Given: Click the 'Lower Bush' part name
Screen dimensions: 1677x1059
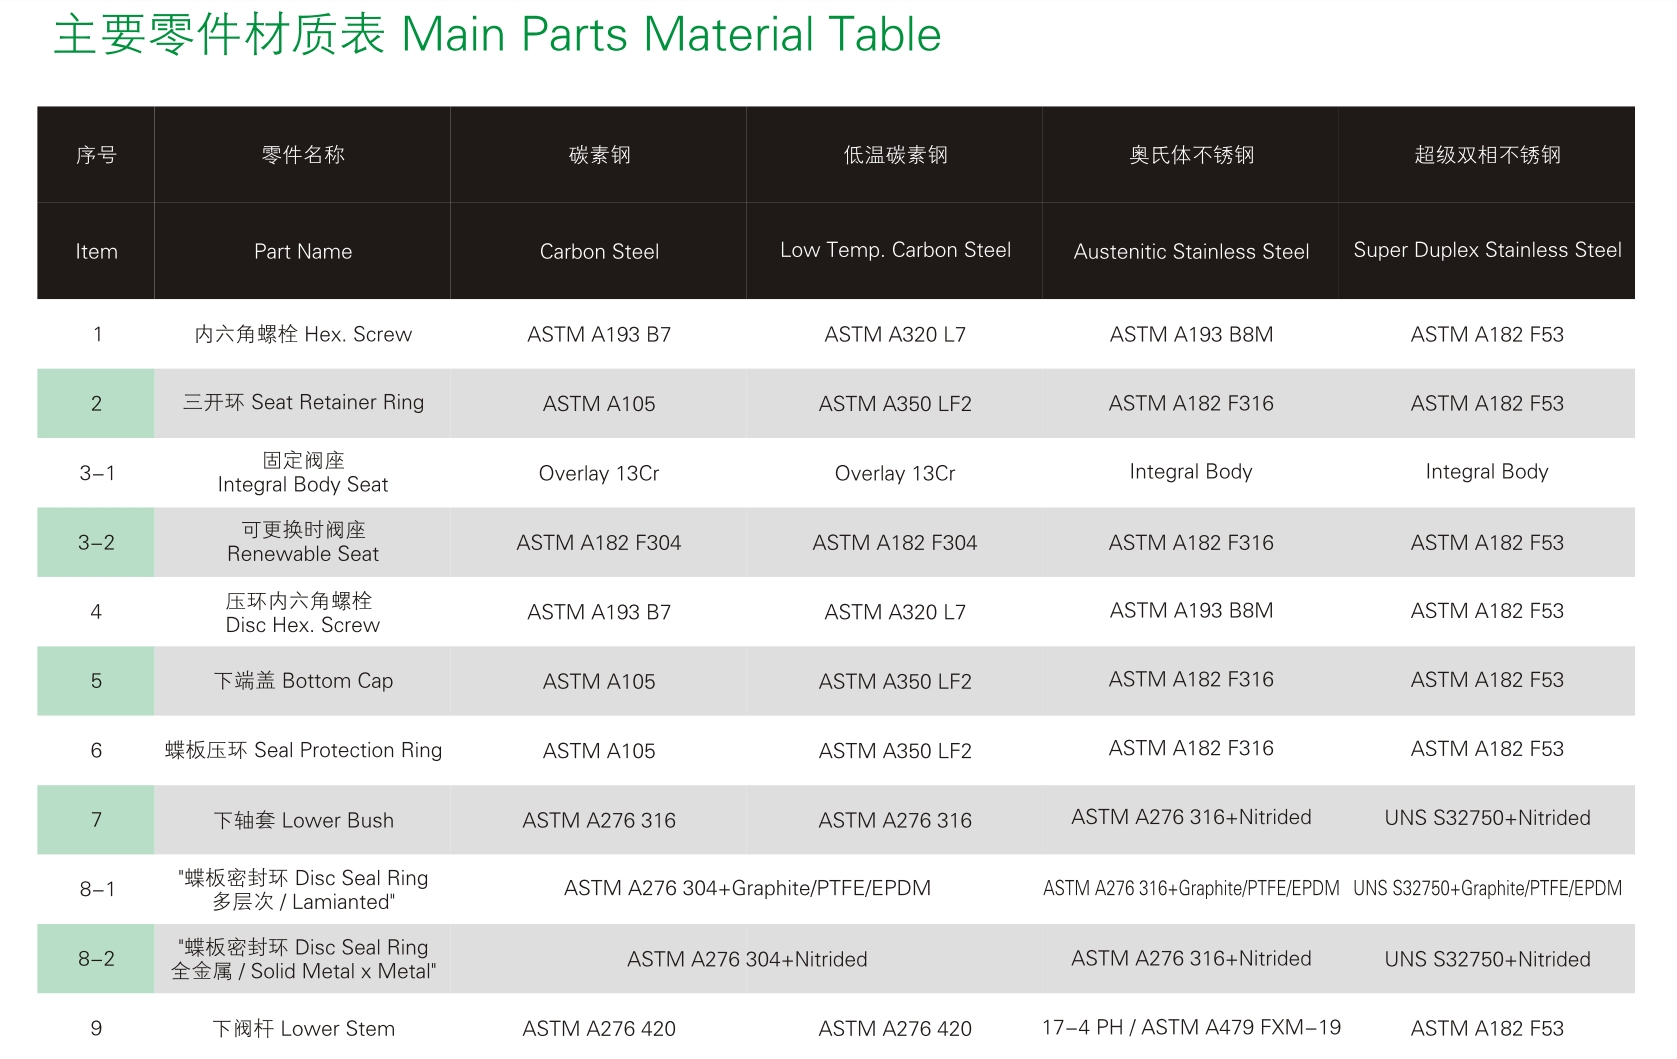Looking at the screenshot, I should click(302, 820).
